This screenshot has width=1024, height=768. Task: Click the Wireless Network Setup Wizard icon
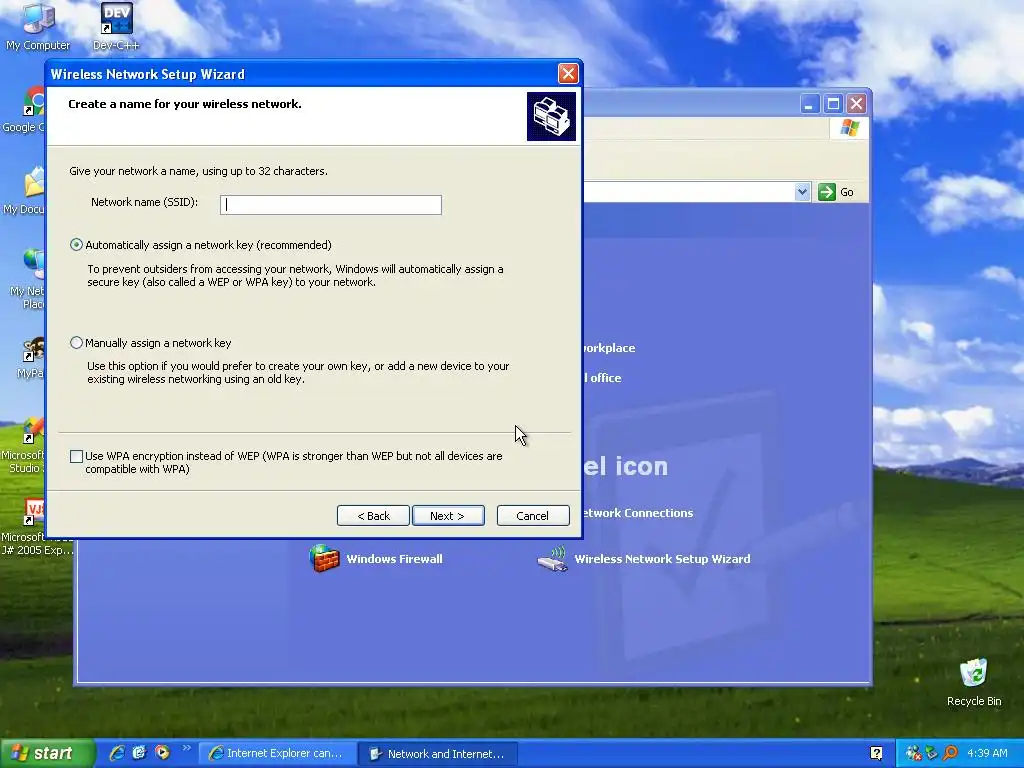552,560
